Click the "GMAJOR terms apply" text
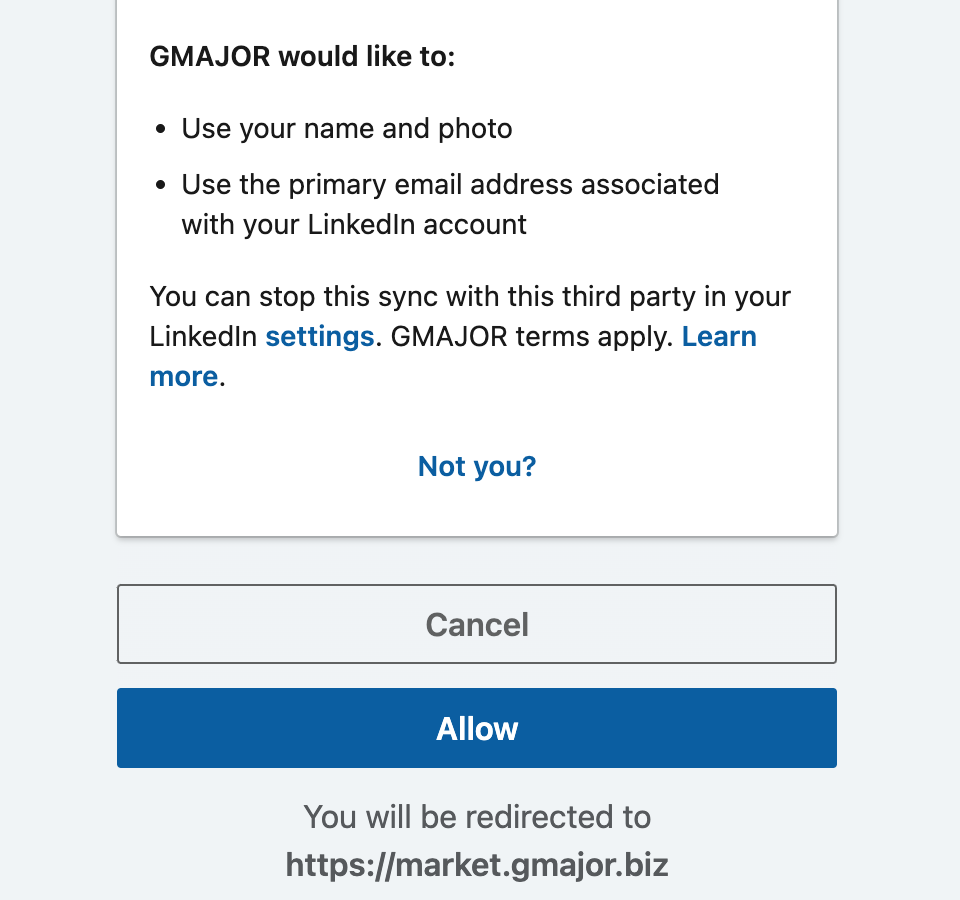Viewport: 960px width, 900px height. pos(530,337)
